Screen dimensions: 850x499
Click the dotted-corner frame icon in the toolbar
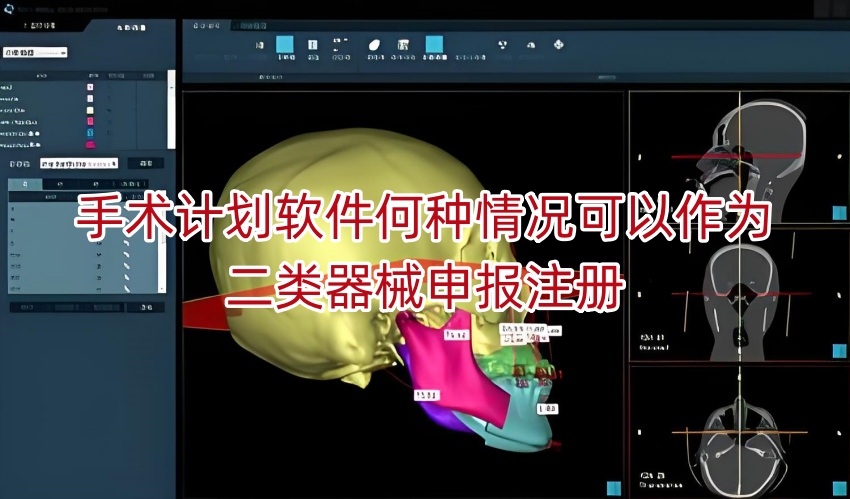tap(340, 45)
